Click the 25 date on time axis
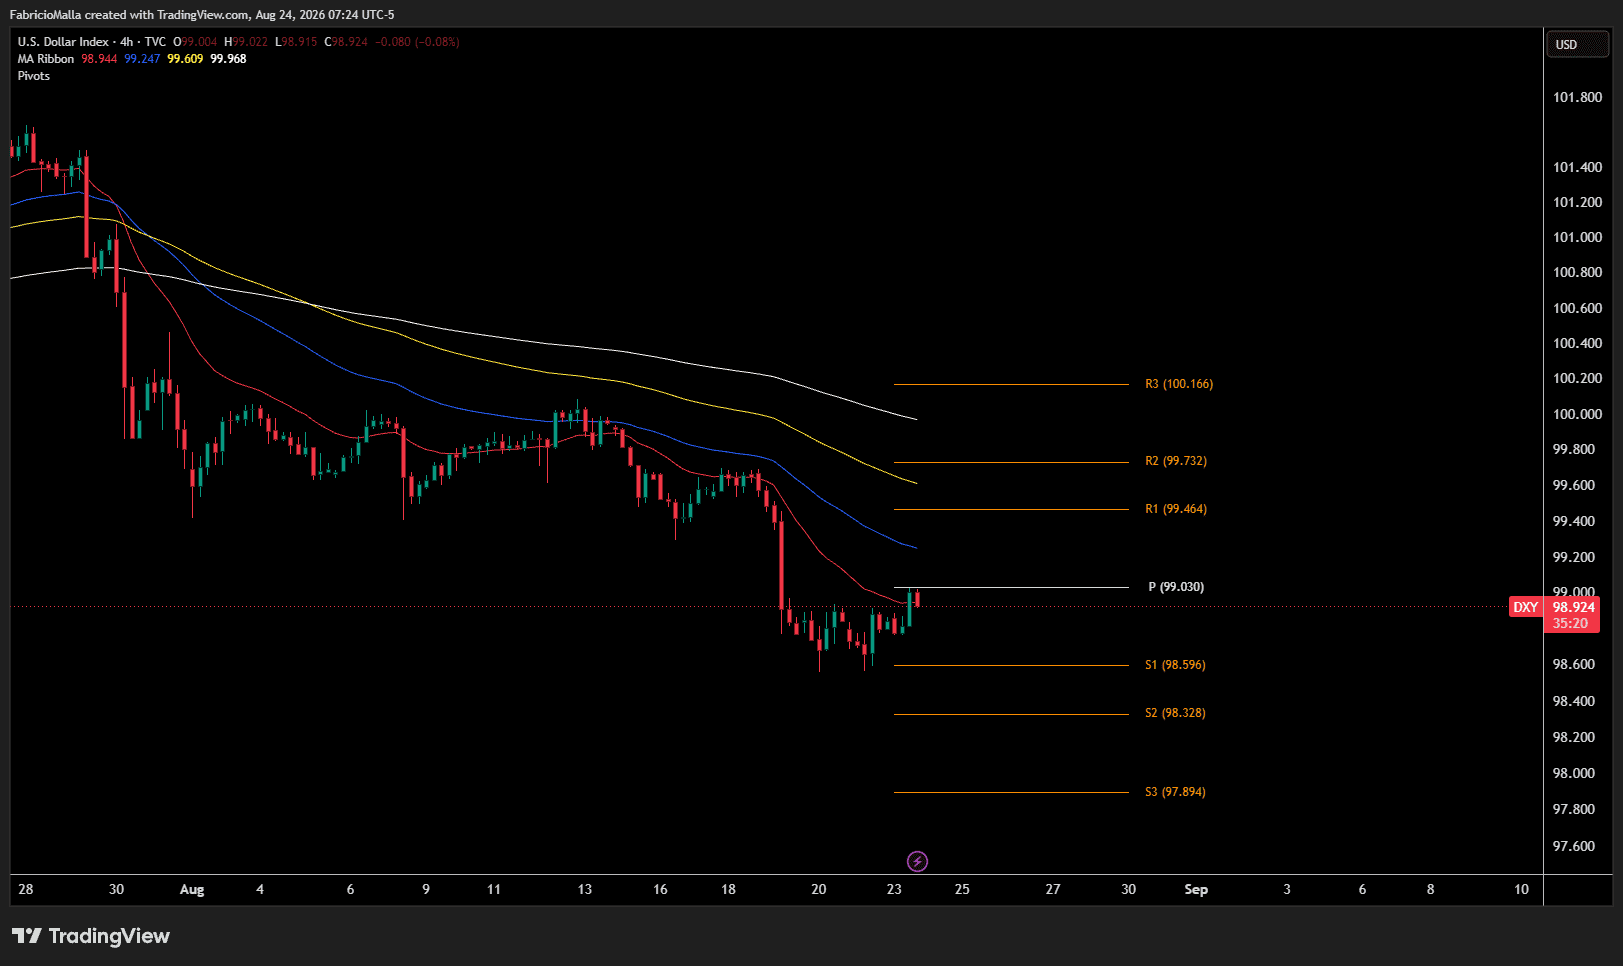1623x966 pixels. click(x=962, y=889)
